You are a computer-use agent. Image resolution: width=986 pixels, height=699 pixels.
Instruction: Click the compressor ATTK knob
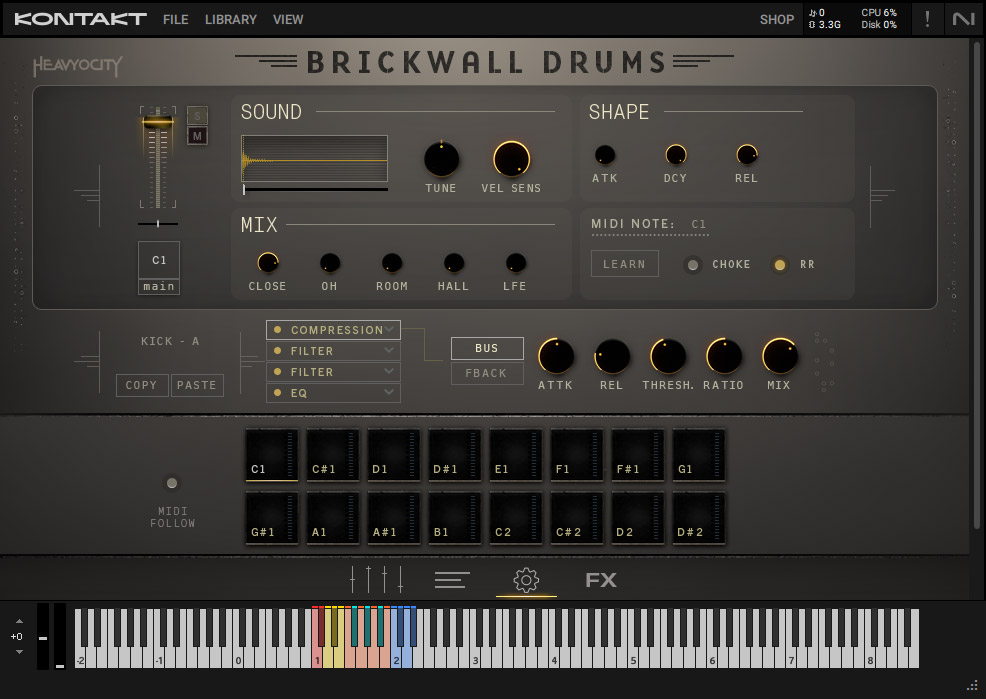pos(556,356)
